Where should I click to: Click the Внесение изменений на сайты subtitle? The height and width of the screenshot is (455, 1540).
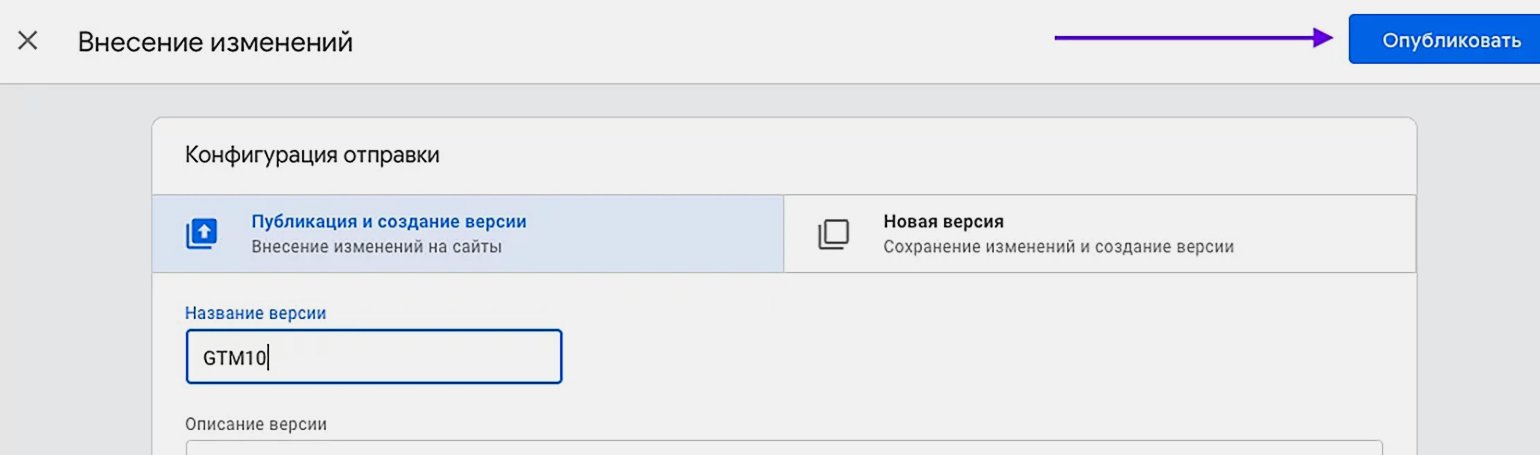pyautogui.click(x=376, y=246)
